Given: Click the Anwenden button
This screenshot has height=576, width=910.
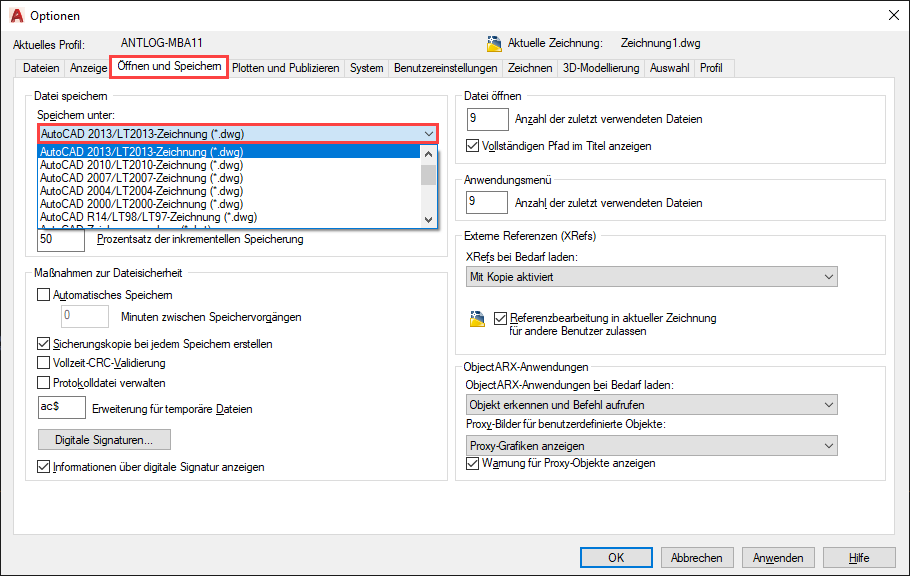Looking at the screenshot, I should pos(778,557).
